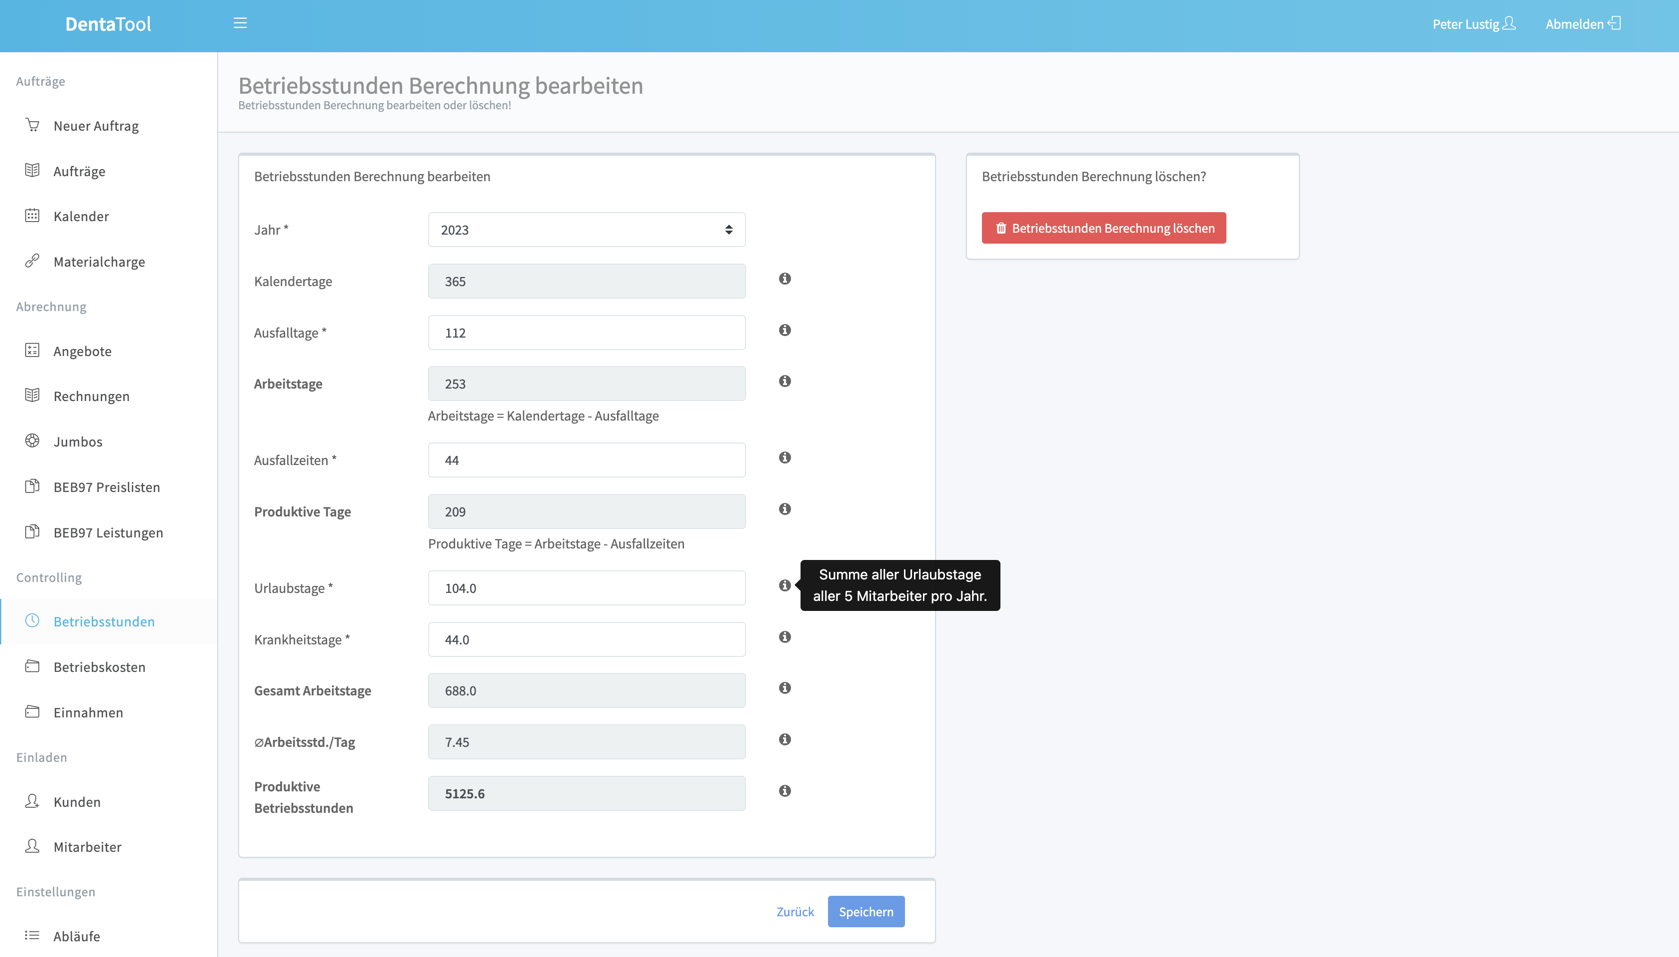Open Neuer Auftrag in the sidebar
Viewport: 1679px width, 957px height.
pos(96,126)
